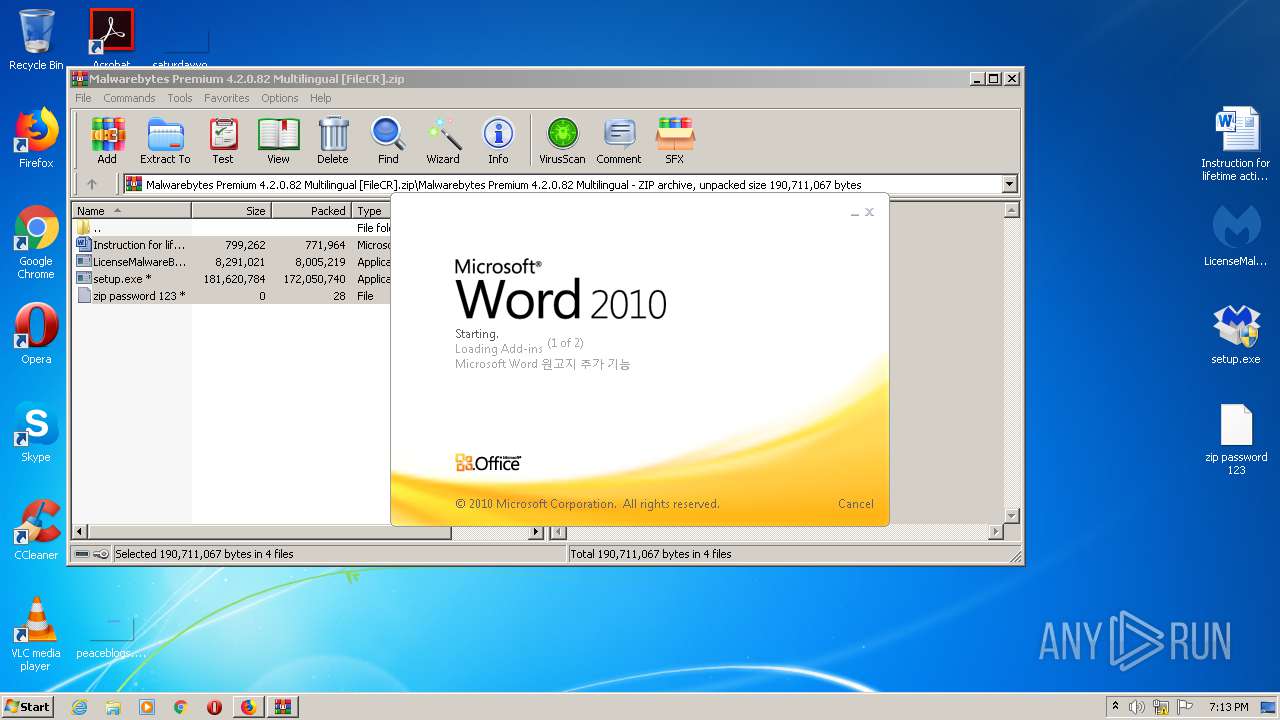Select the Instruction for lif... file row
The width and height of the screenshot is (1280, 720).
click(231, 245)
